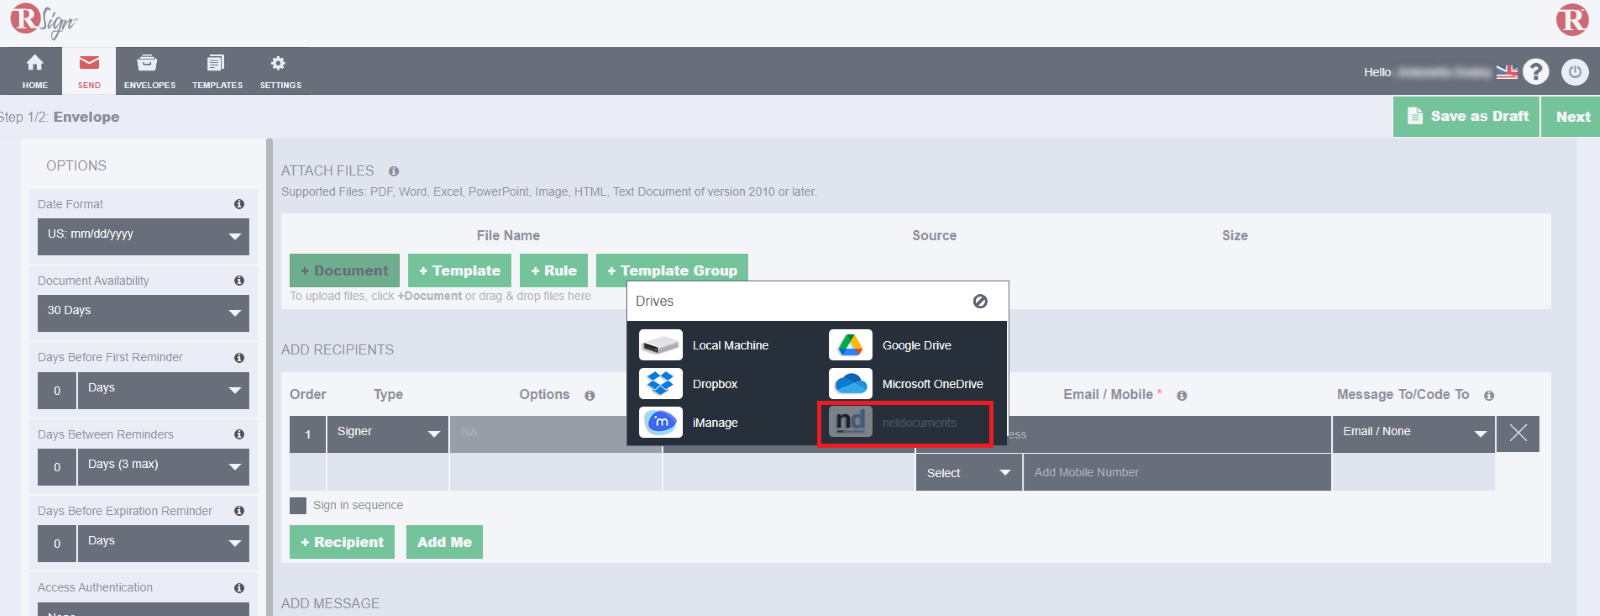
Task: Show info for Access Authentication
Action: [239, 588]
